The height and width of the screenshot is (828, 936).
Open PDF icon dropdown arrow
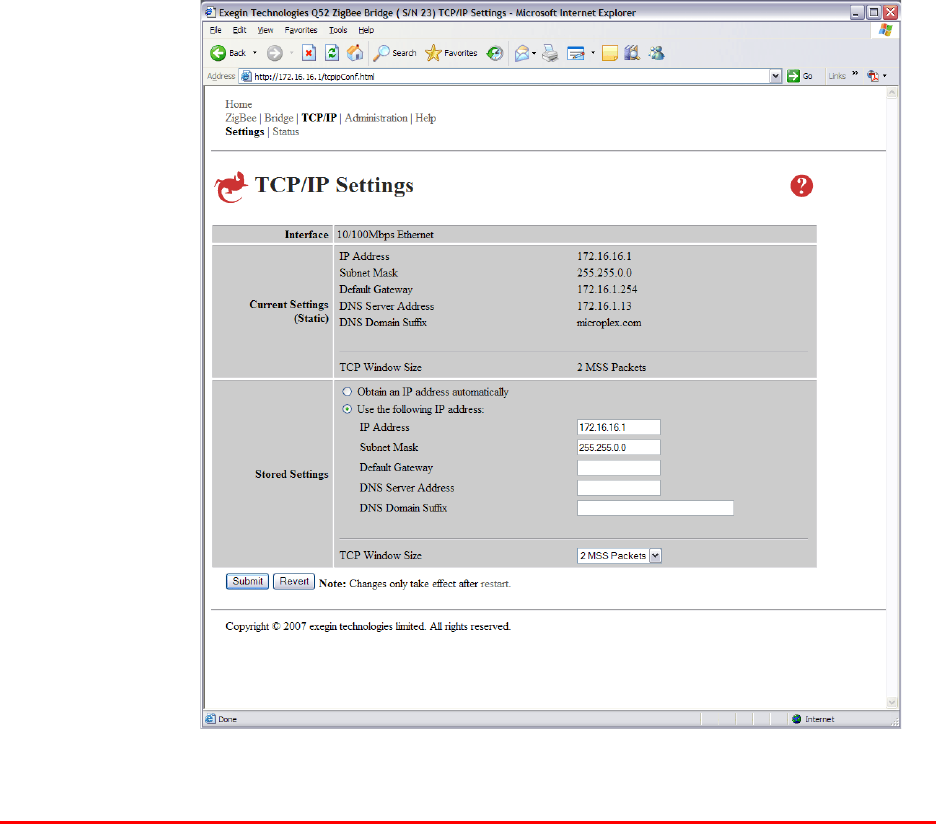tap(885, 76)
